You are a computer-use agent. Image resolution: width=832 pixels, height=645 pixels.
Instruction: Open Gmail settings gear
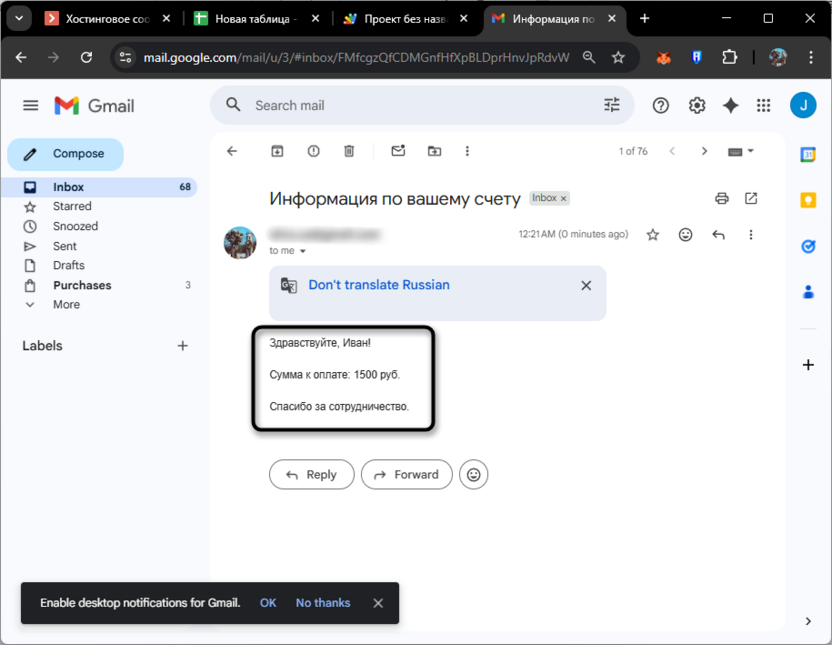[697, 105]
